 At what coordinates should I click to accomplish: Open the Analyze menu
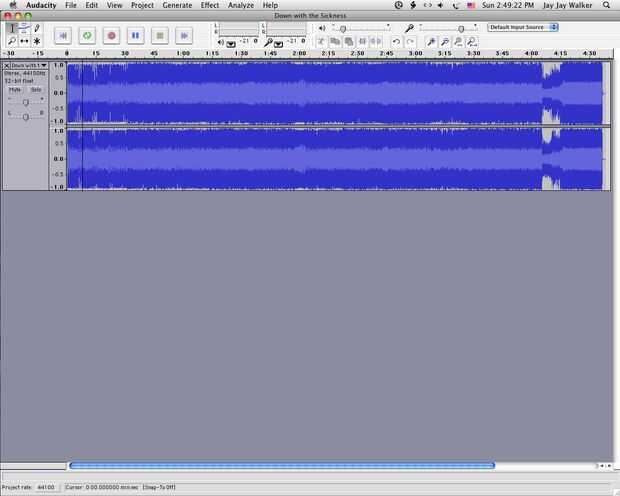tap(241, 5)
